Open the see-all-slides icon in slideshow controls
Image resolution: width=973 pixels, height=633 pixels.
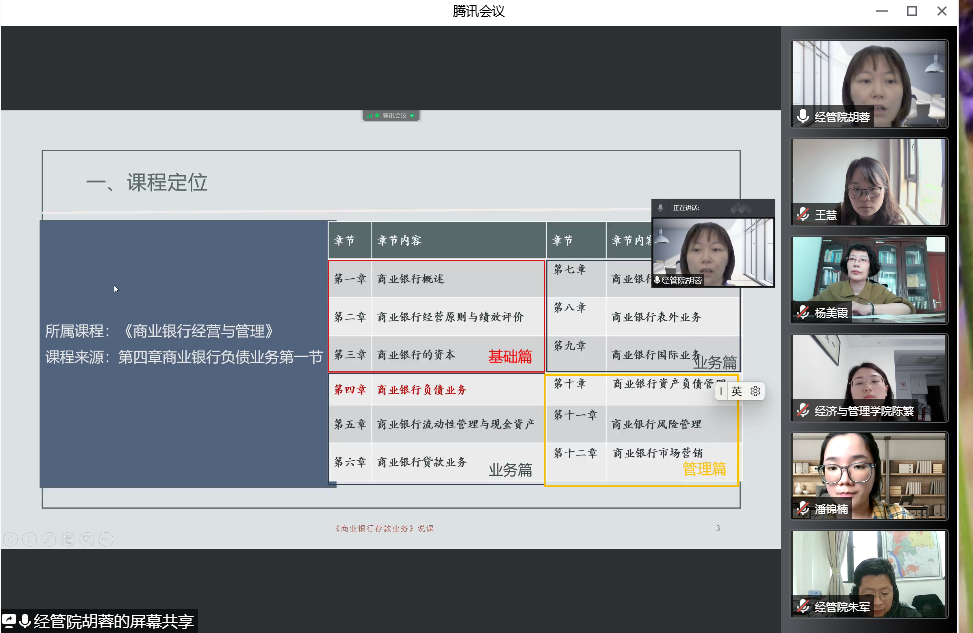(68, 539)
